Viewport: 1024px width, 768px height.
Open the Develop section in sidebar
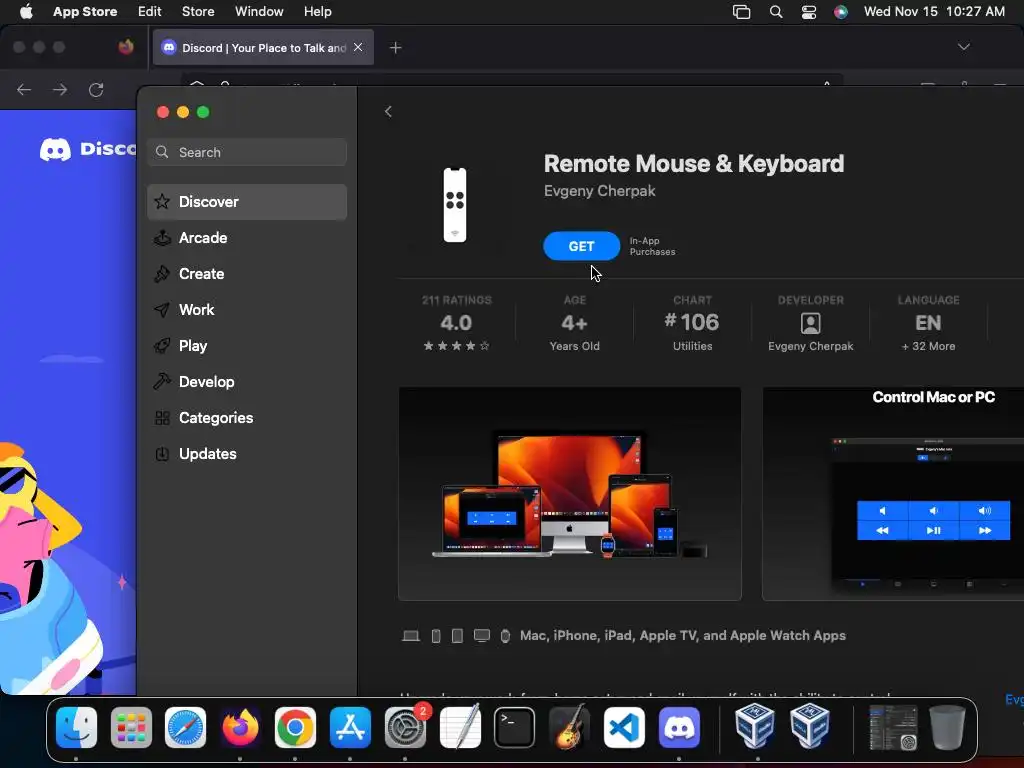click(x=247, y=381)
